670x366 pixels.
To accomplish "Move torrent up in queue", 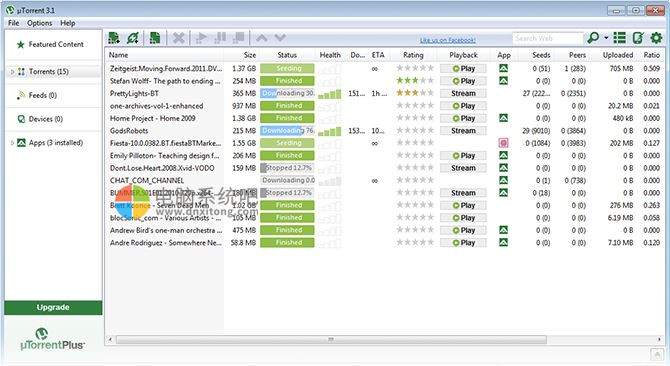I will [x=262, y=38].
